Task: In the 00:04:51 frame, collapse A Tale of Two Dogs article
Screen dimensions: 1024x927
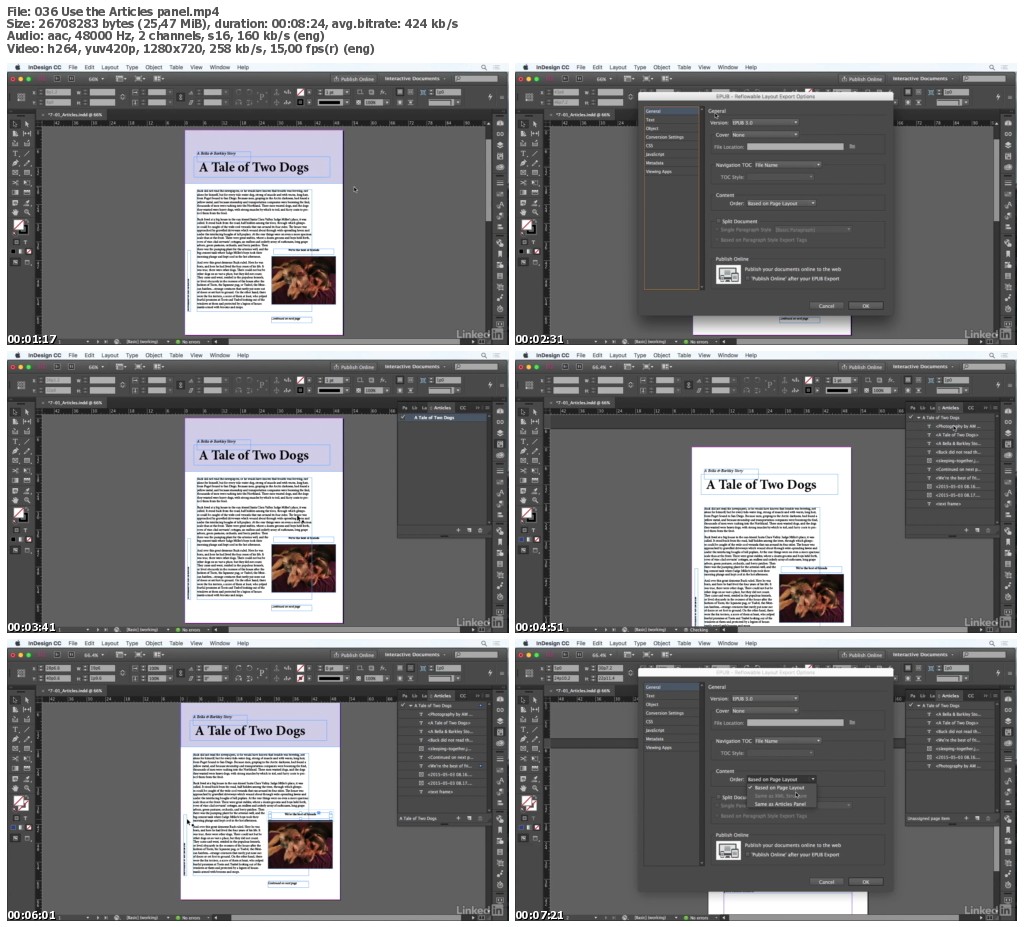Action: [919, 417]
